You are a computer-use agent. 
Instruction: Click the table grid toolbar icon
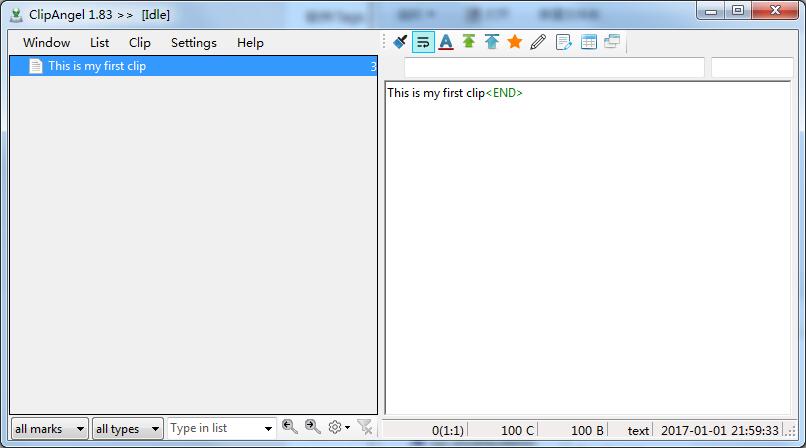[x=589, y=42]
